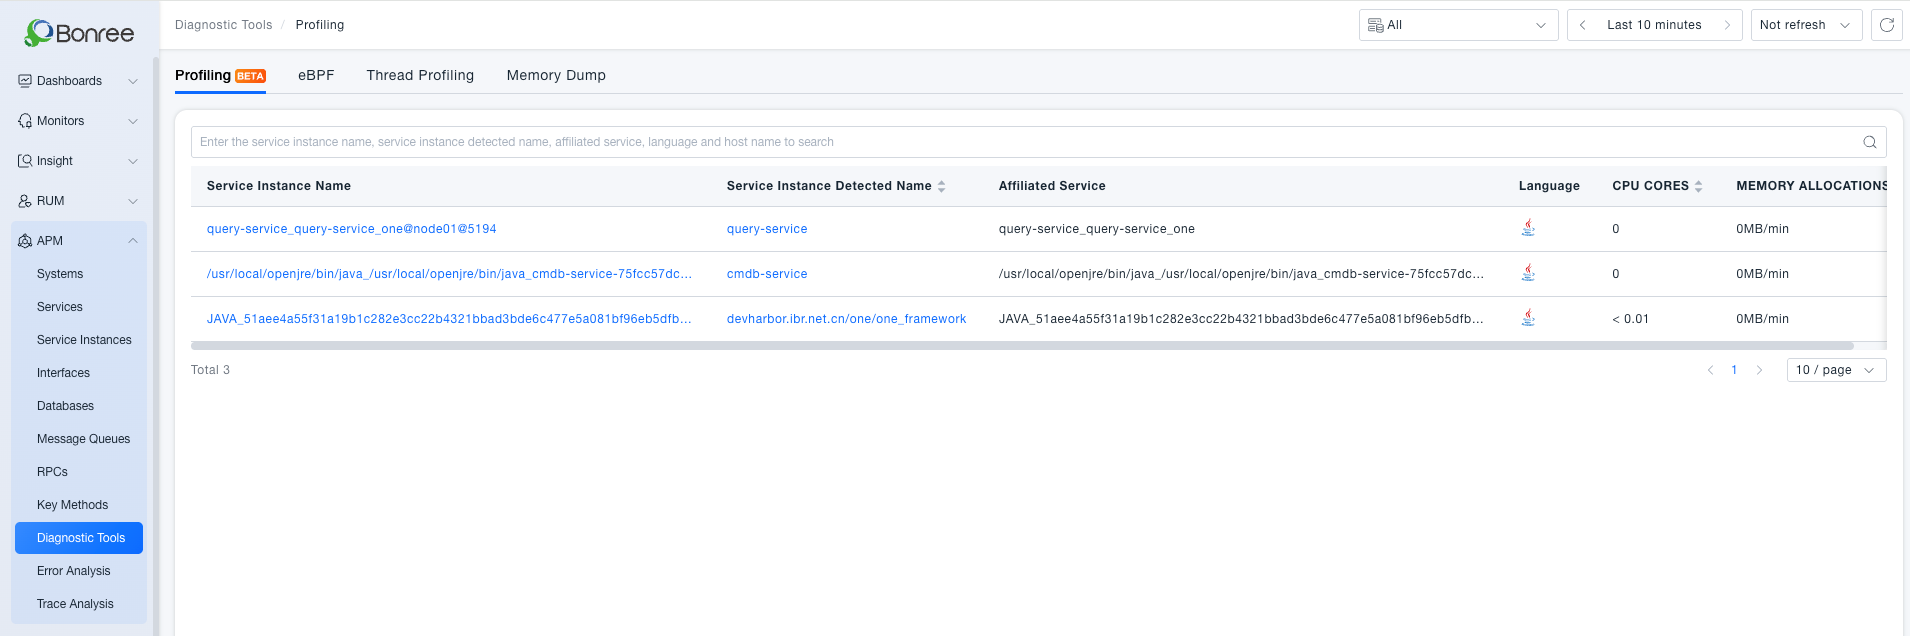Click the Dashboards sidebar icon
This screenshot has width=1910, height=636.
[25, 81]
